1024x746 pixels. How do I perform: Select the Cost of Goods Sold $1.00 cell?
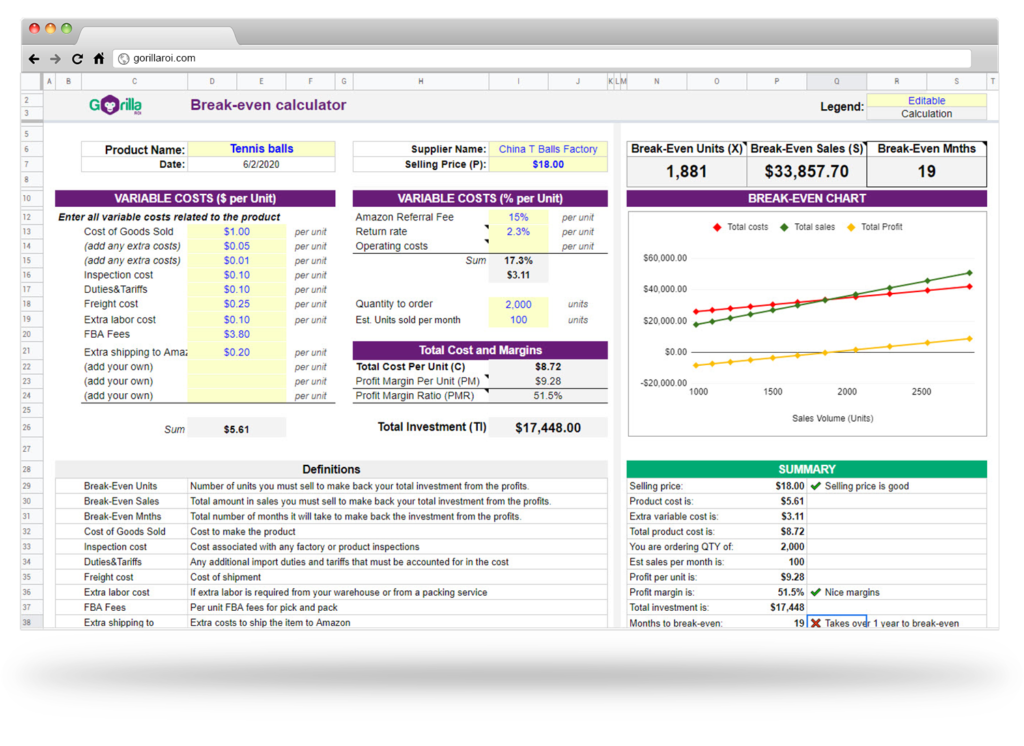(236, 232)
